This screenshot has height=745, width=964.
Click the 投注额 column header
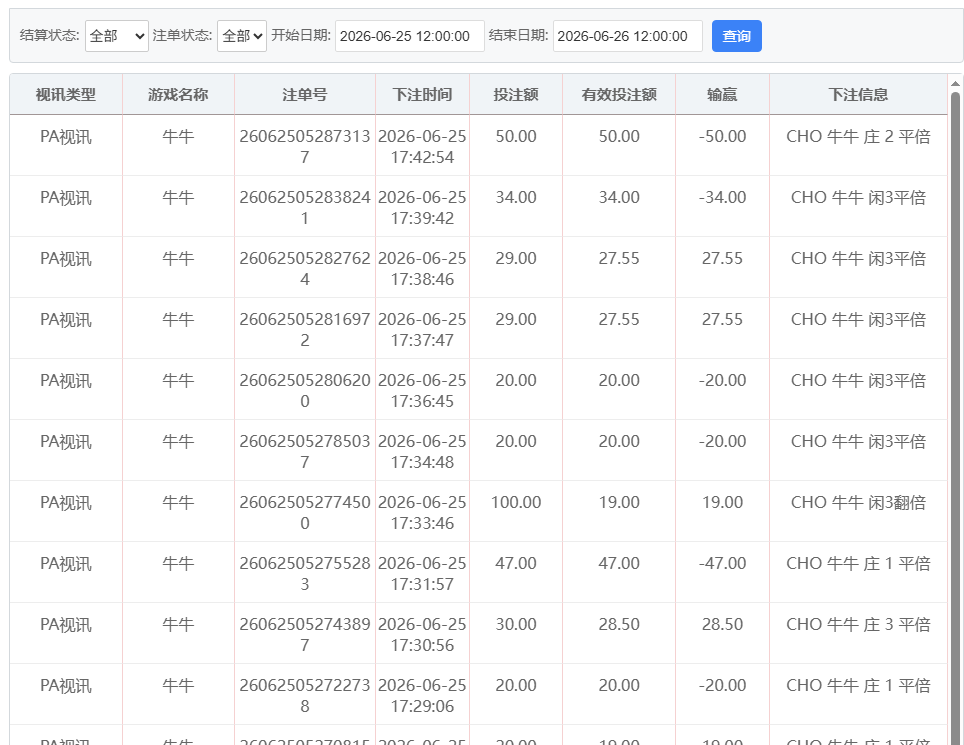coord(516,95)
